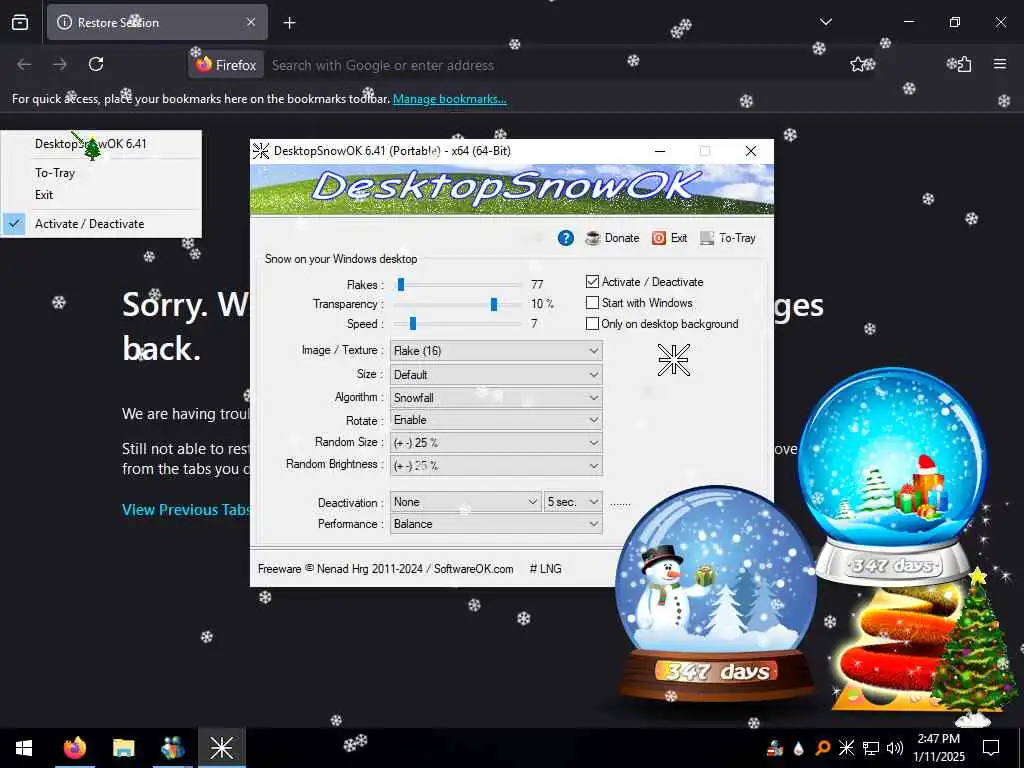Close the Restore Session tab
1024x768 pixels.
[251, 22]
